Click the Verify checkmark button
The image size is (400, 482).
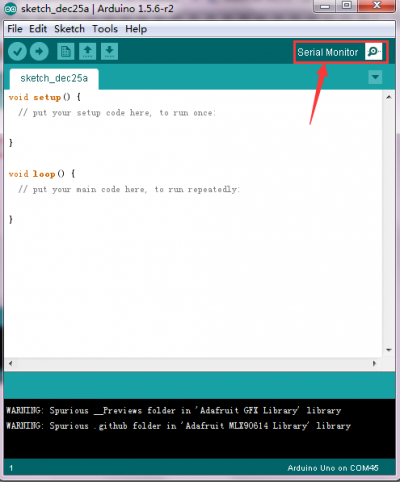click(x=17, y=51)
